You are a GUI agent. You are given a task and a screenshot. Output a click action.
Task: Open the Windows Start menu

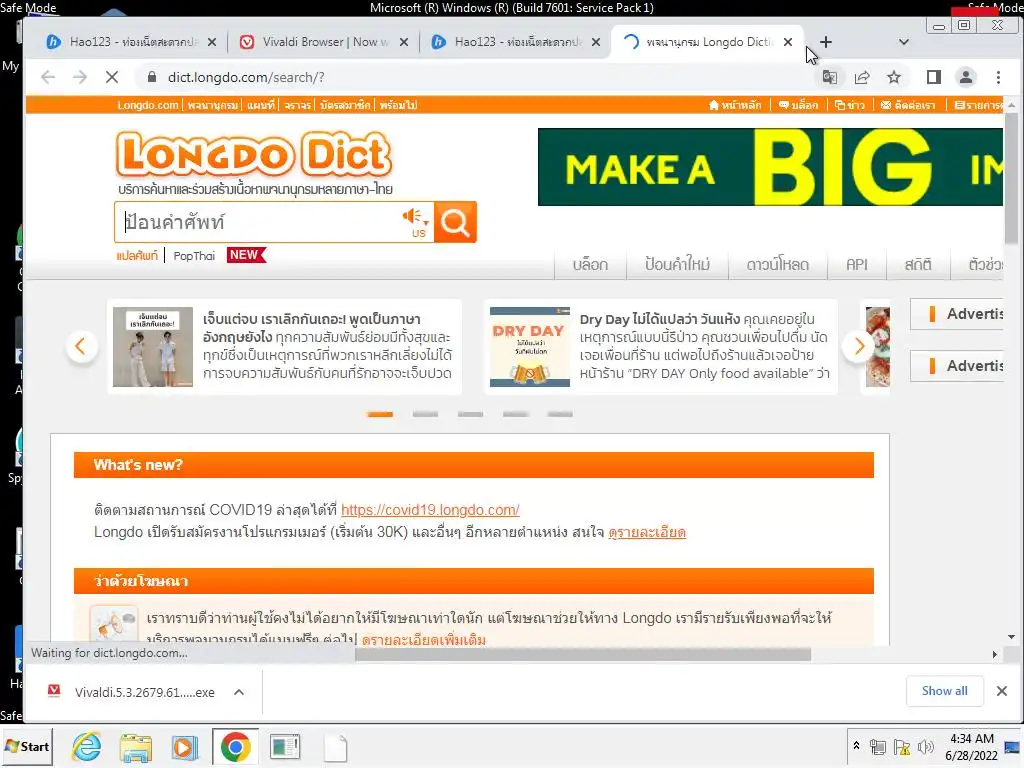coord(27,746)
